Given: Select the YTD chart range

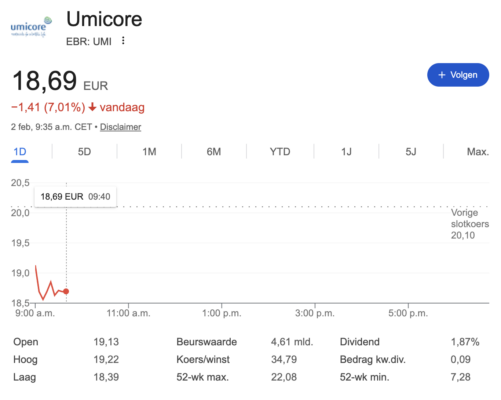Looking at the screenshot, I should click(x=280, y=152).
